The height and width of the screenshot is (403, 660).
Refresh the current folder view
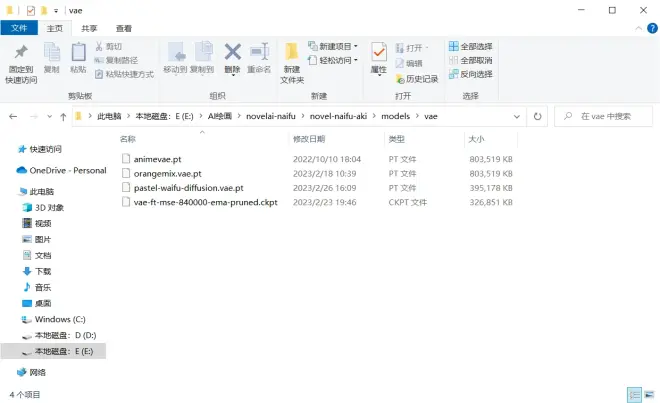coord(539,116)
